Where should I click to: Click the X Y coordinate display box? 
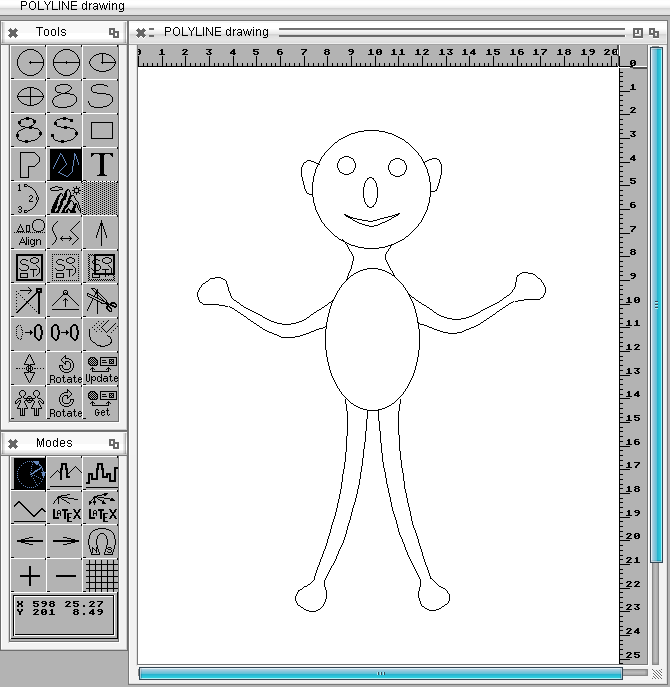pyautogui.click(x=65, y=614)
